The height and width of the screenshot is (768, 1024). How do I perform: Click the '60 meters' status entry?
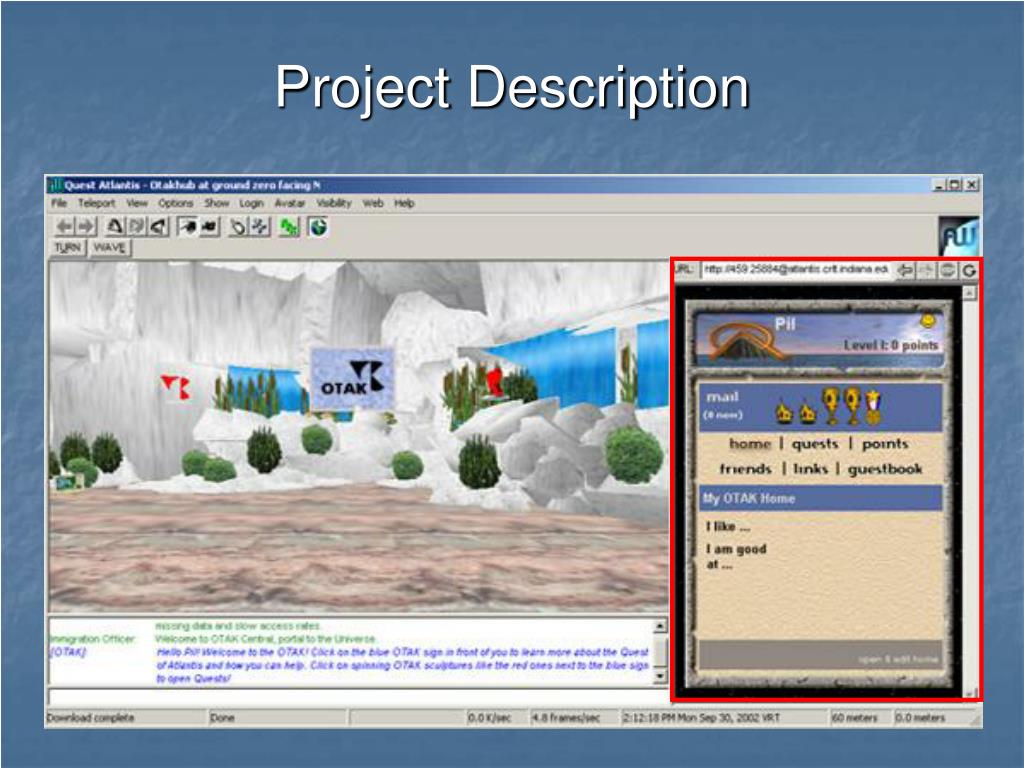pyautogui.click(x=854, y=718)
